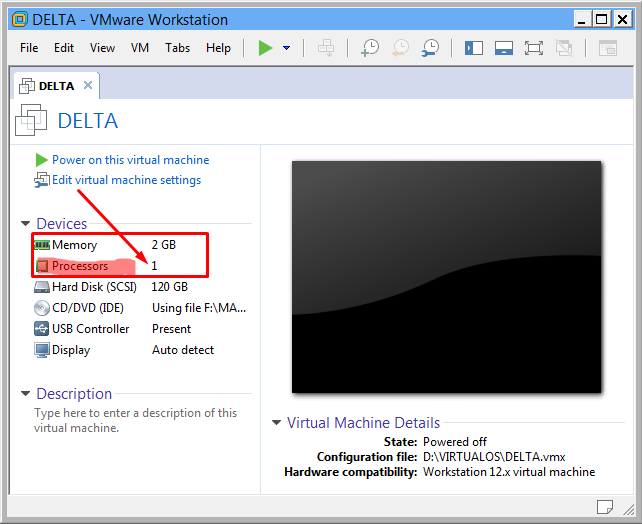The height and width of the screenshot is (524, 642).
Task: Toggle the thumbnail bar icon
Action: (x=503, y=48)
